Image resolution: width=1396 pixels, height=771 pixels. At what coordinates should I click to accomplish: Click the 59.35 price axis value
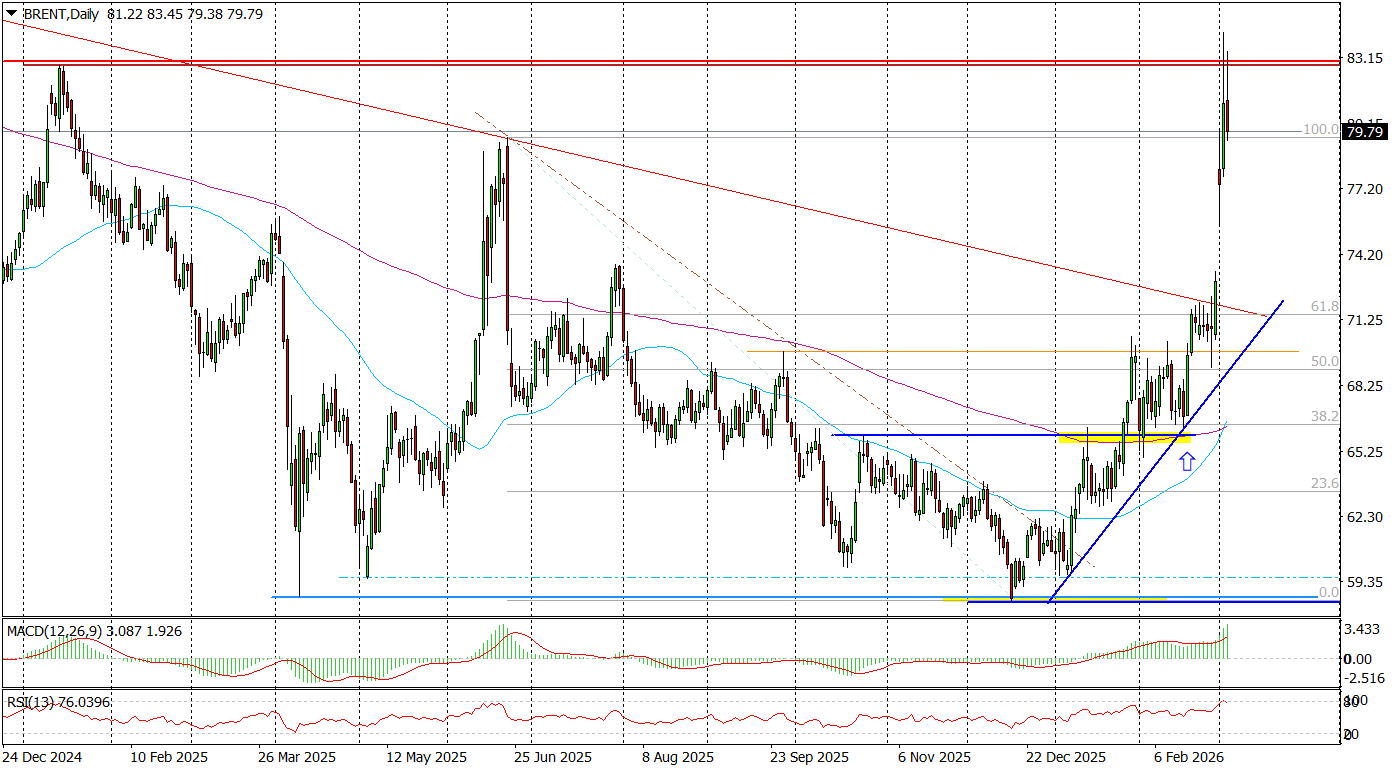point(1365,582)
